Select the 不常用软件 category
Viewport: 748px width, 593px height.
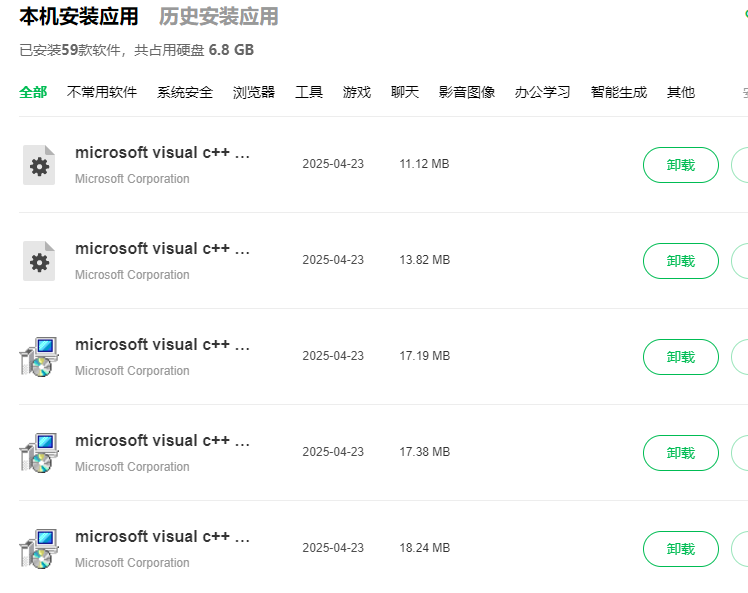(102, 92)
